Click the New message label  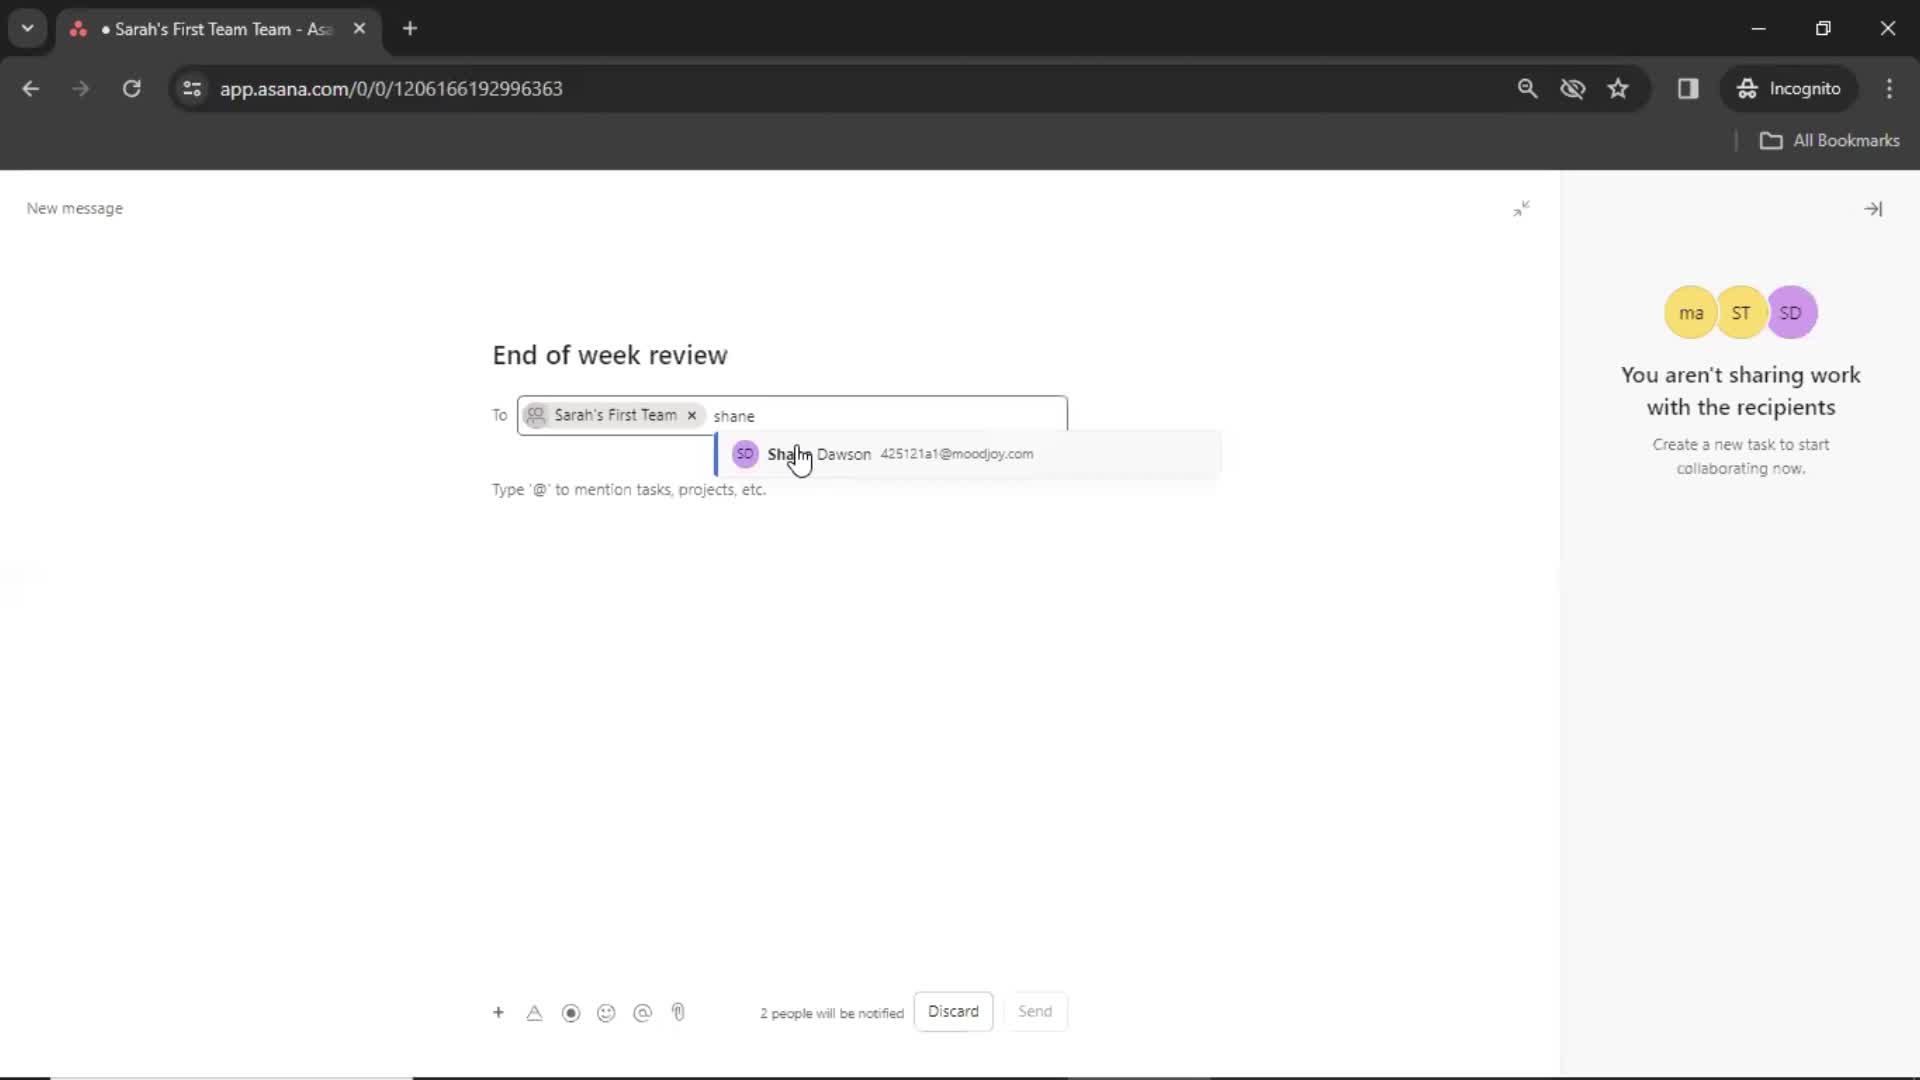[x=75, y=208]
